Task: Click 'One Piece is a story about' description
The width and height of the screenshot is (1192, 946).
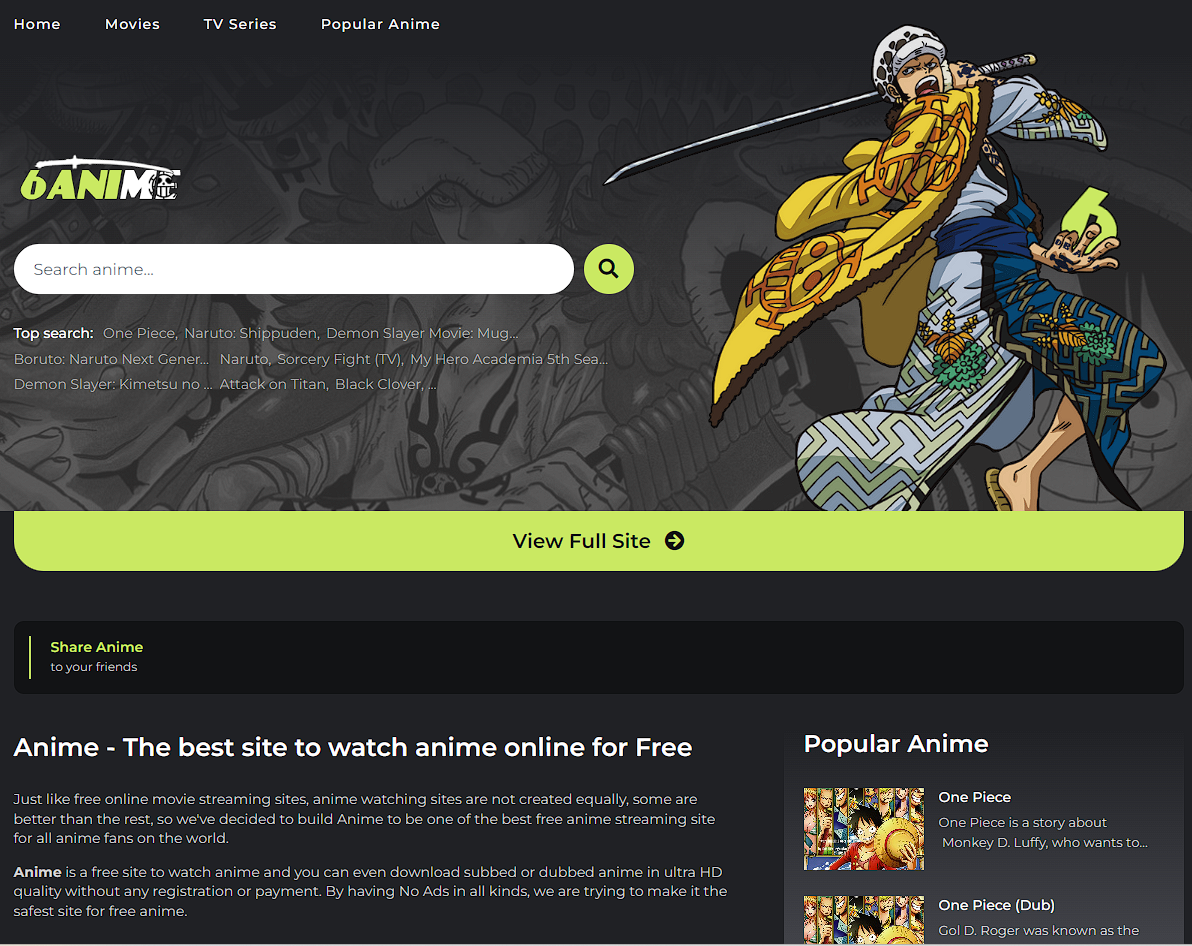Action: point(1022,823)
